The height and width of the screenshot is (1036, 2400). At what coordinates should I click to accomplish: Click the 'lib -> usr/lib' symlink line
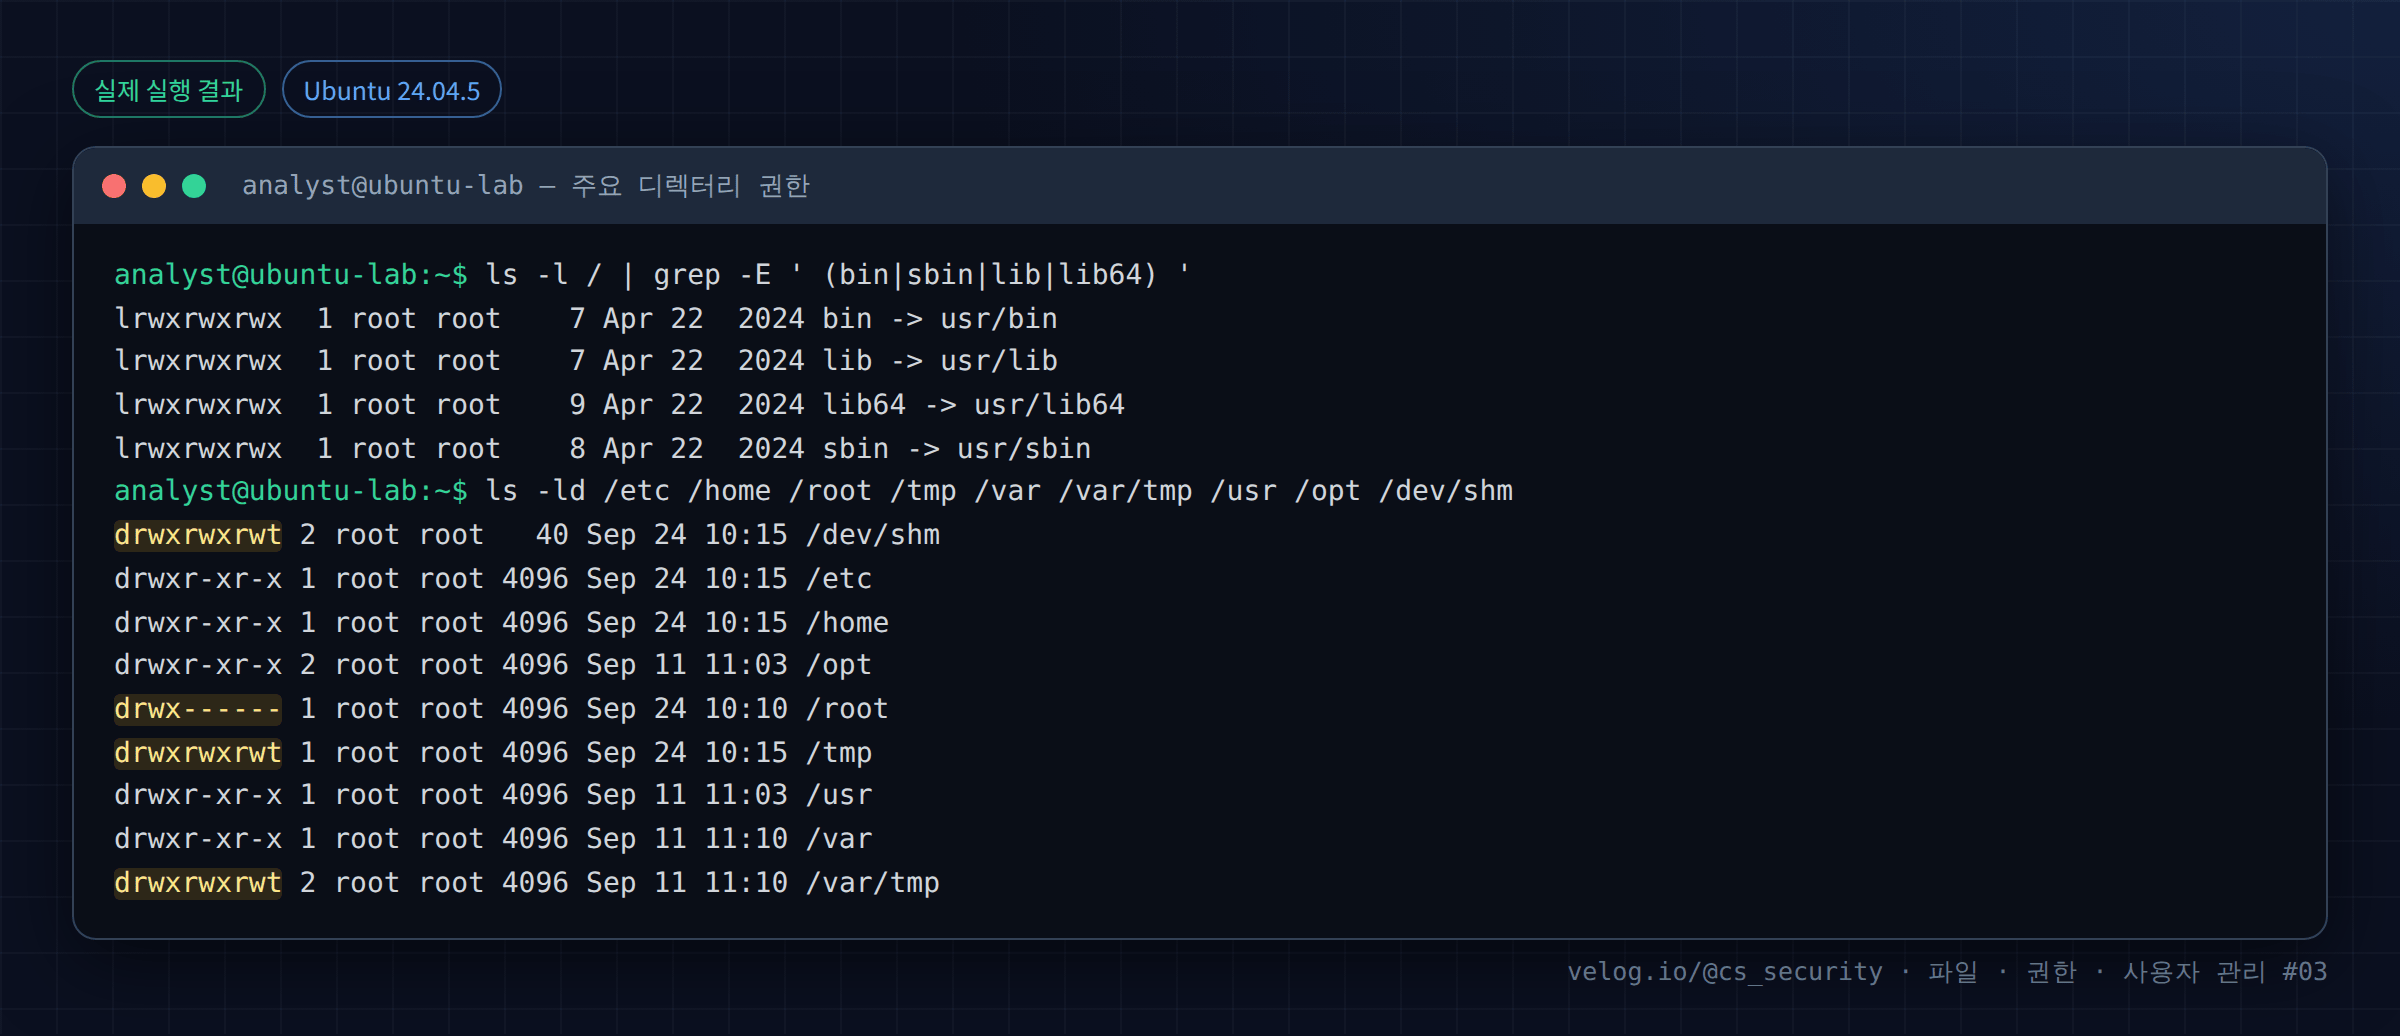click(586, 360)
